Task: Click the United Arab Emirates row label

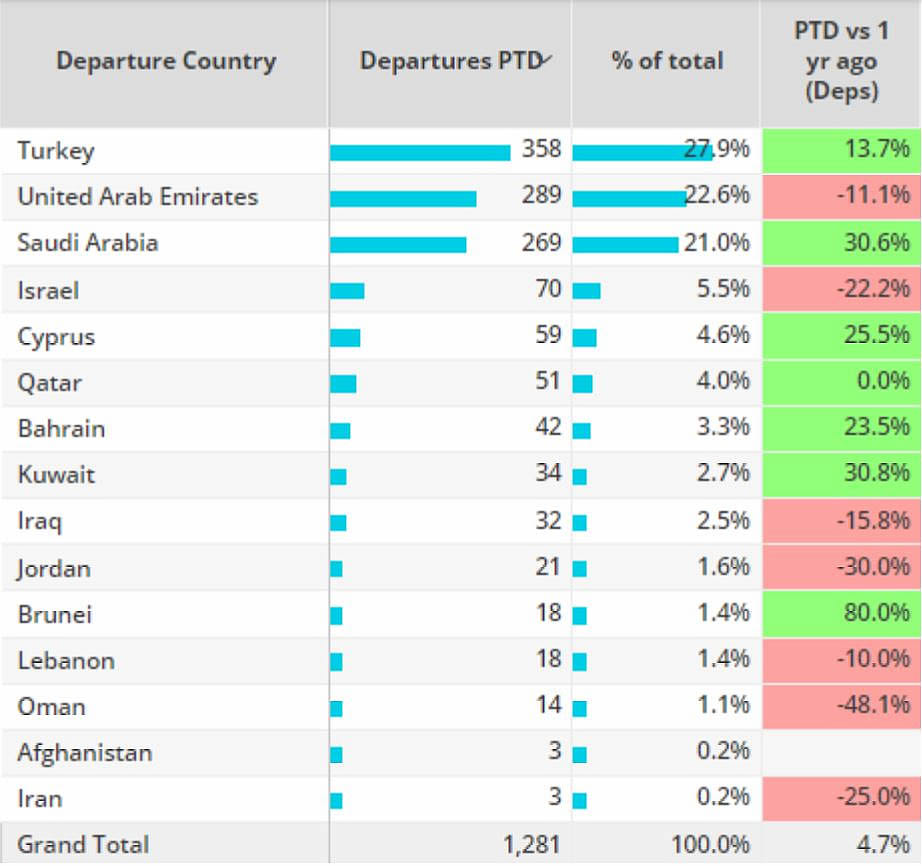Action: click(138, 197)
